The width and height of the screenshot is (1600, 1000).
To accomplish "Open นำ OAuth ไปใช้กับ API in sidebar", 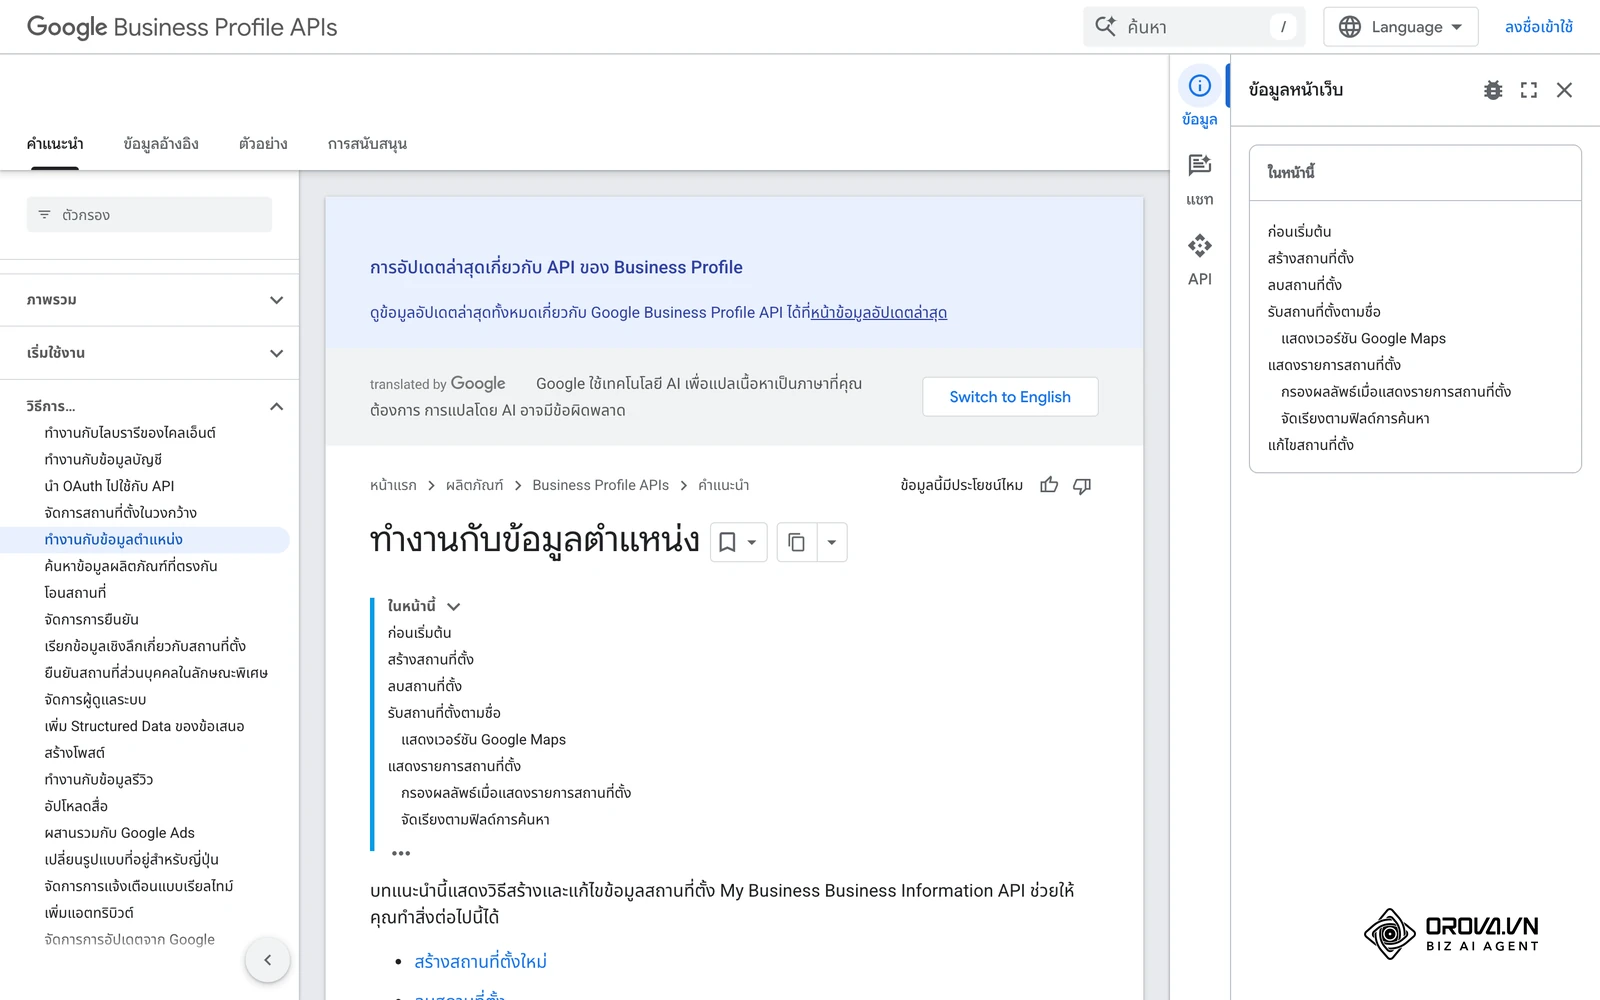I will click(109, 486).
